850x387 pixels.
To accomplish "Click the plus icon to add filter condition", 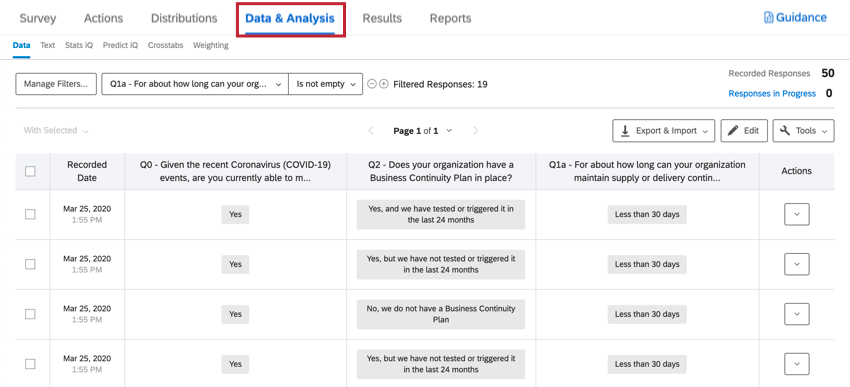I will tap(384, 84).
